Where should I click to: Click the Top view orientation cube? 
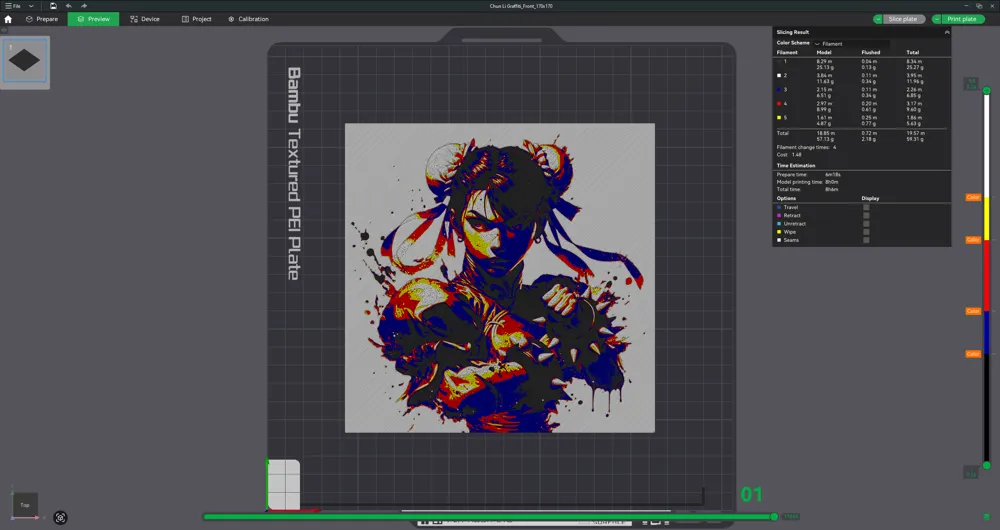point(25,505)
